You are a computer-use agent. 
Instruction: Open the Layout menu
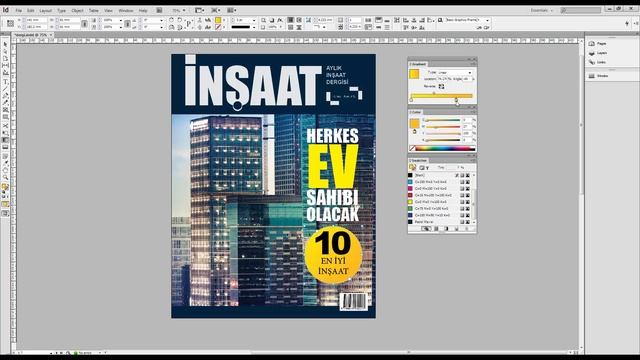tap(45, 11)
